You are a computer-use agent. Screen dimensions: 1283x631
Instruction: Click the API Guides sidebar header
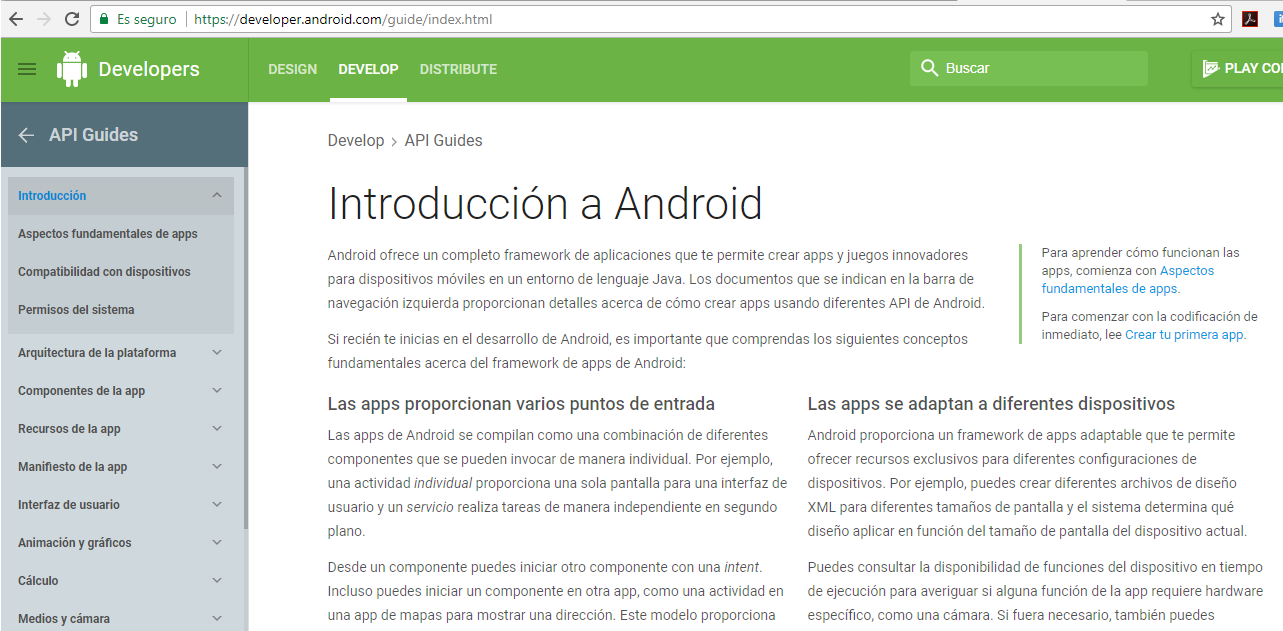(x=93, y=135)
